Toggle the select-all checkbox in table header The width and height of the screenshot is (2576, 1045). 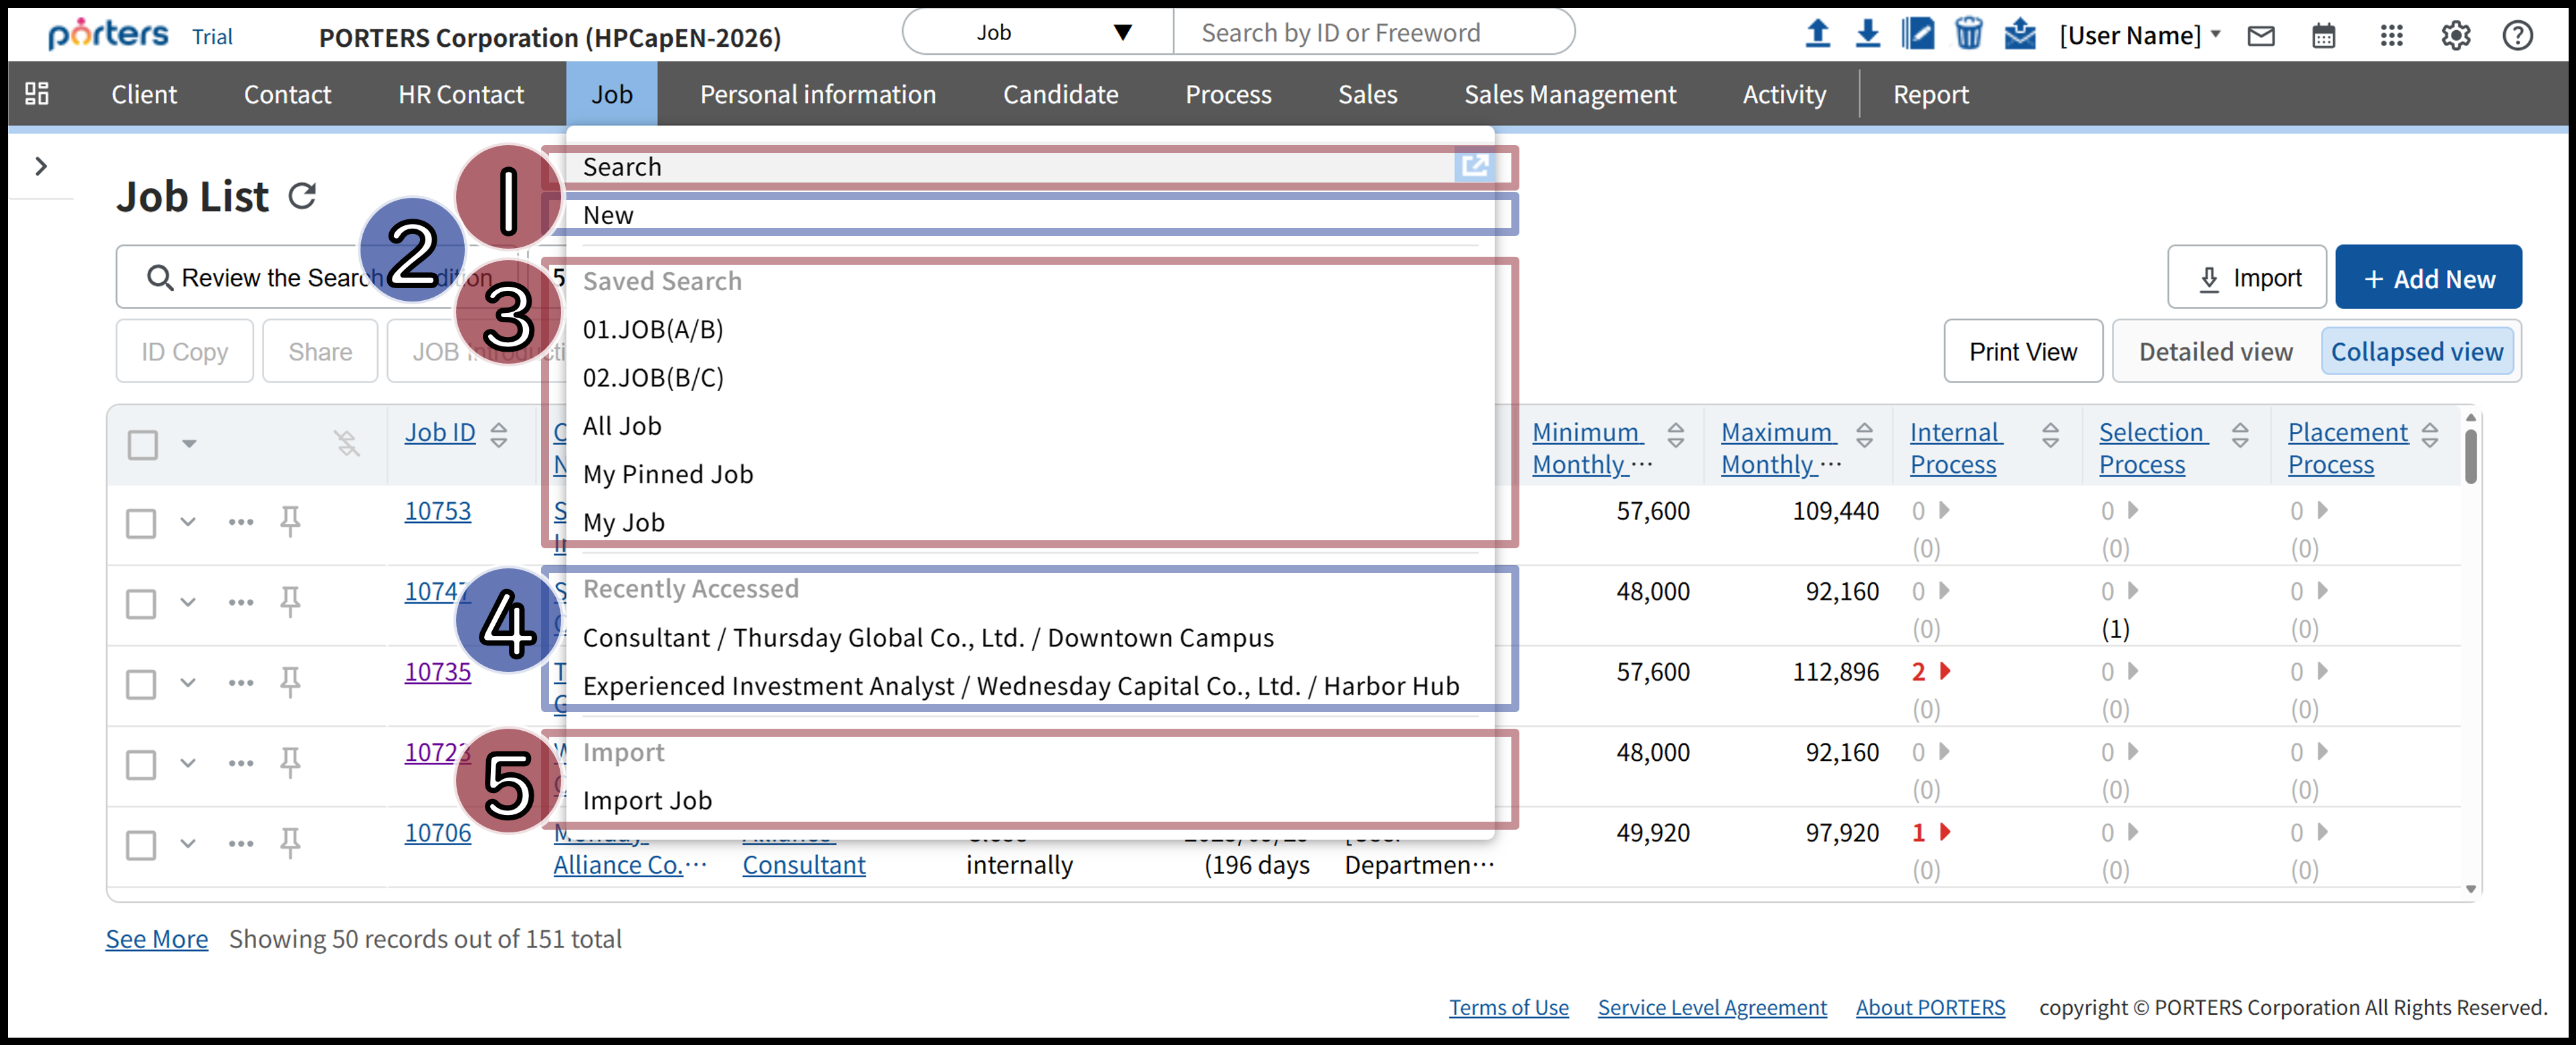143,444
